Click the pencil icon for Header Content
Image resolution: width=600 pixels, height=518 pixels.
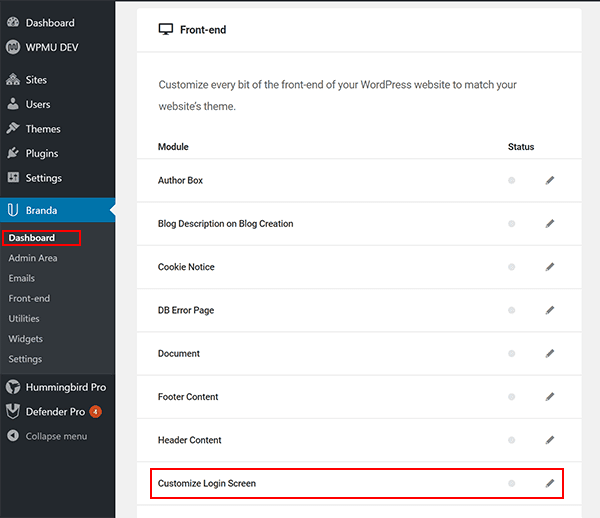[x=549, y=440]
